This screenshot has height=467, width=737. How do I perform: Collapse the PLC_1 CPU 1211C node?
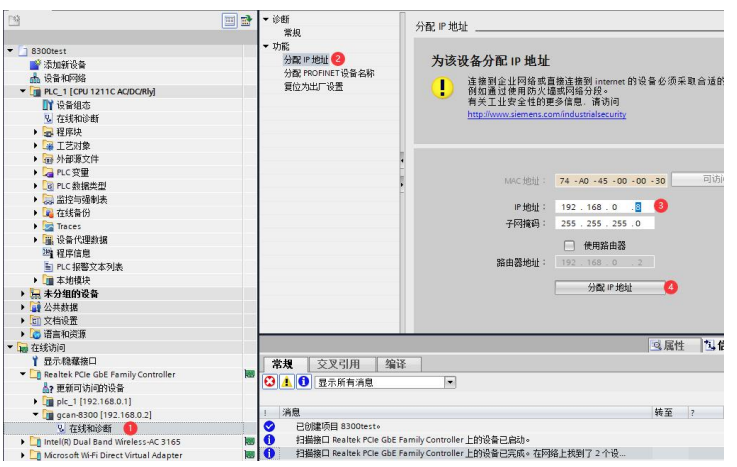click(23, 91)
